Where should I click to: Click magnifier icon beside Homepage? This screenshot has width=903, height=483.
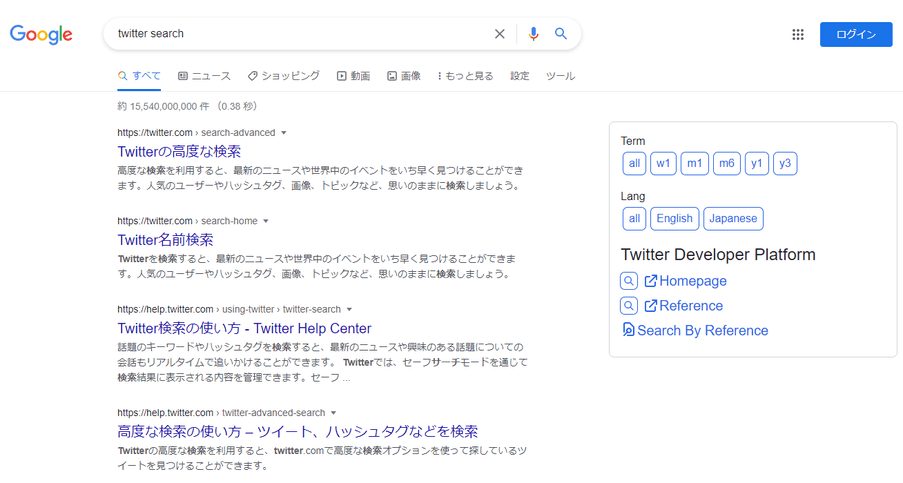pos(629,281)
